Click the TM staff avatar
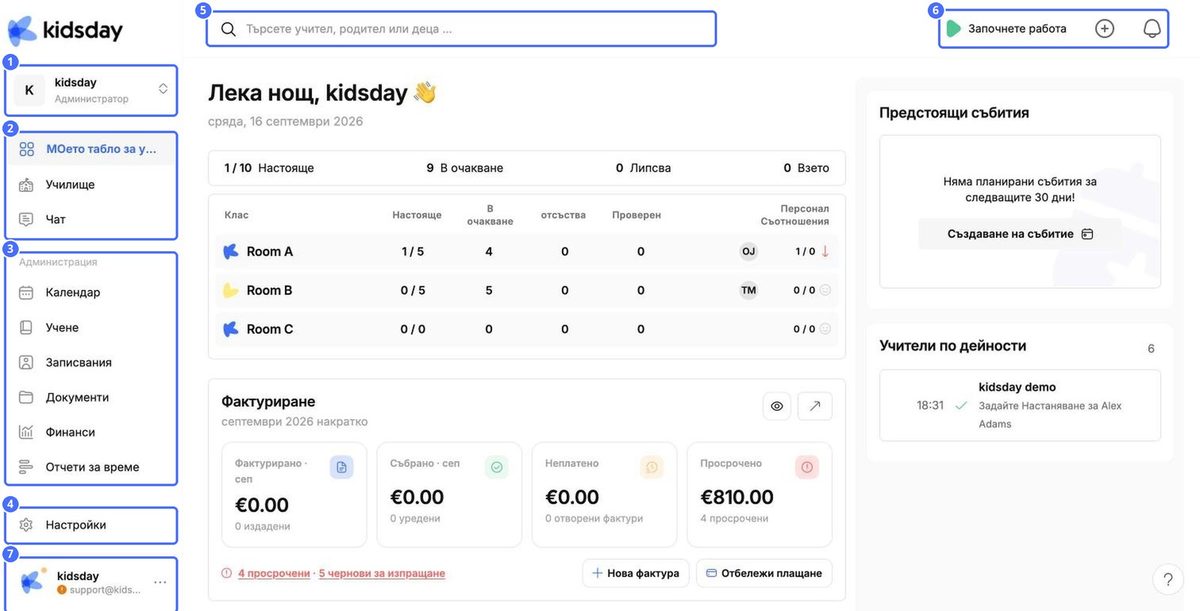1200x611 pixels. coord(748,290)
